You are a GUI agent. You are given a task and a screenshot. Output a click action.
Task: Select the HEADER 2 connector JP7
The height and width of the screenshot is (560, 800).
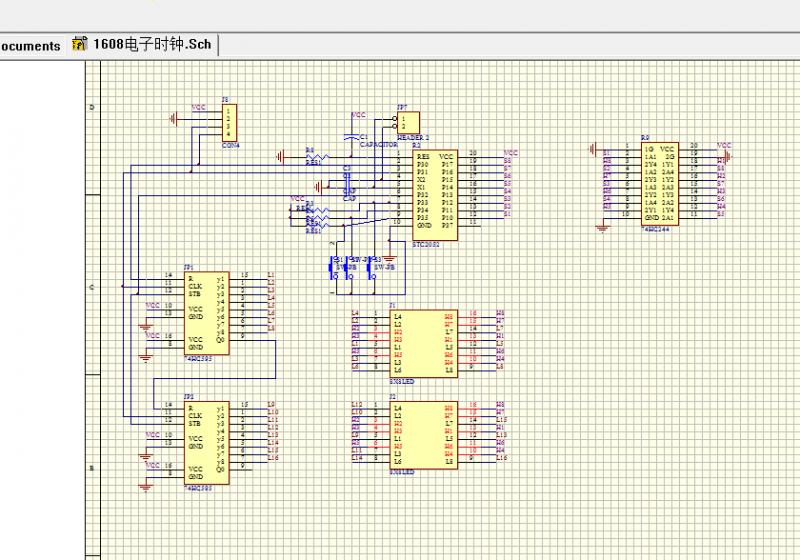pos(410,122)
